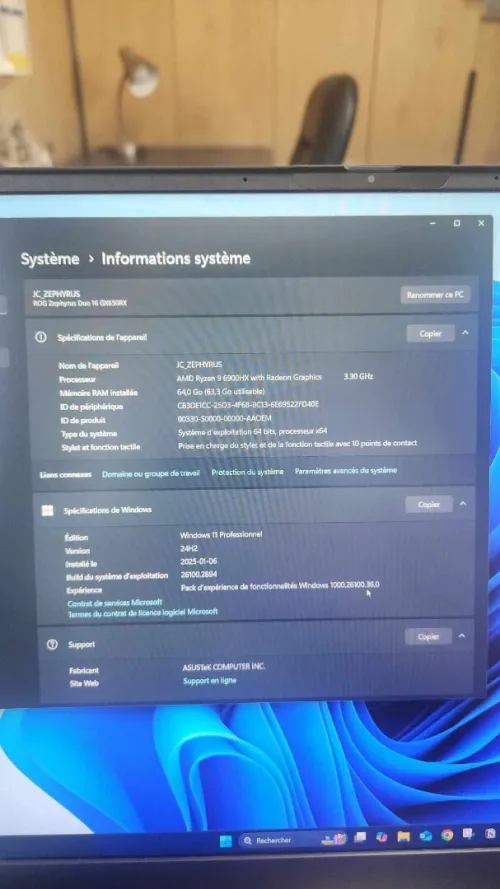Click the search highlight image in Rechercher box
The width and height of the screenshot is (500, 889).
pos(334,839)
